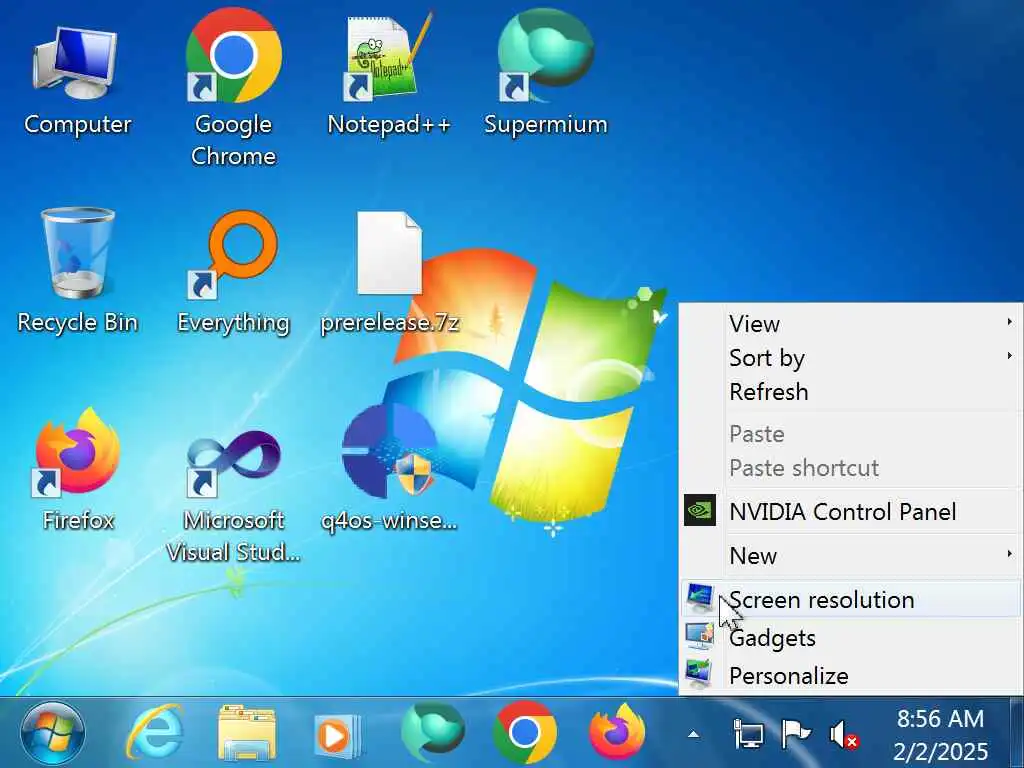This screenshot has height=768, width=1024.
Task: Open the New menu entry
Action: [x=851, y=556]
